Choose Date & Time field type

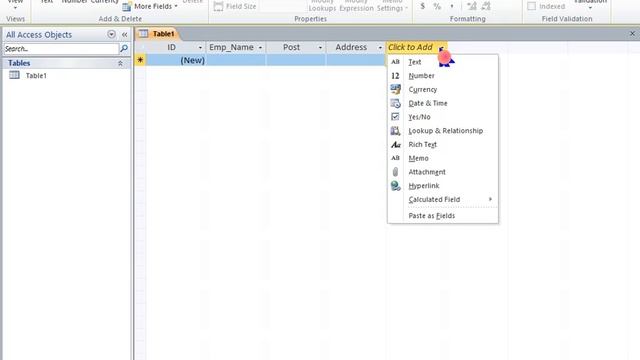pyautogui.click(x=443, y=103)
